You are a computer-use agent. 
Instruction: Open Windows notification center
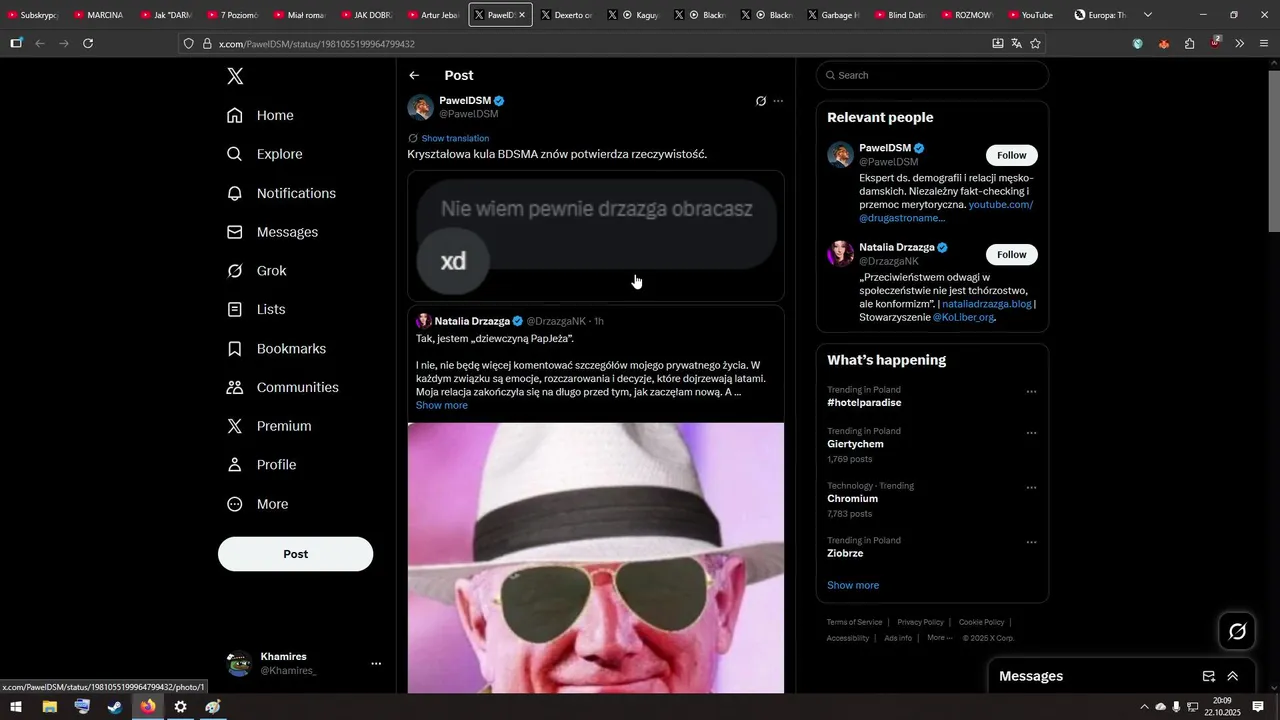[x=1258, y=707]
